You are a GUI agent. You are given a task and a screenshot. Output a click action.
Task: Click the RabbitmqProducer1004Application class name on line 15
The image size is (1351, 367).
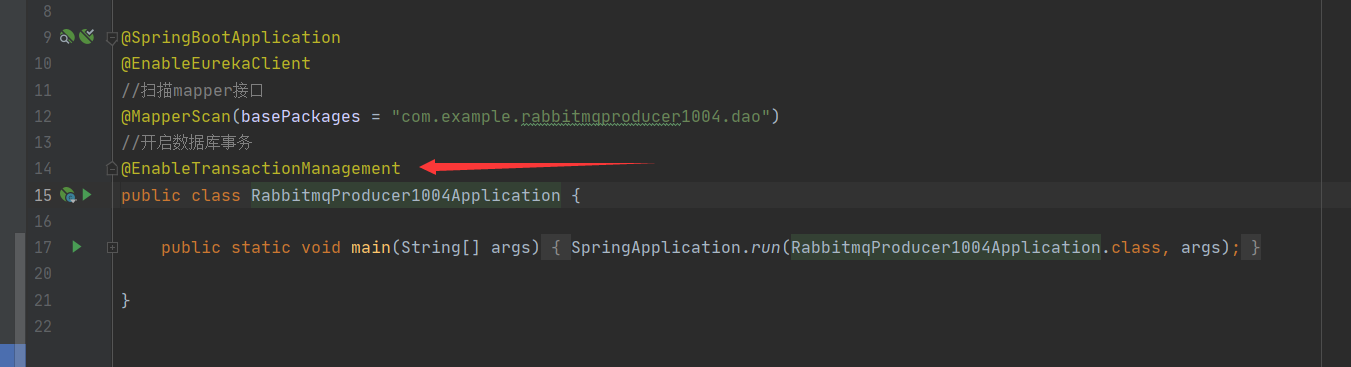click(x=406, y=195)
